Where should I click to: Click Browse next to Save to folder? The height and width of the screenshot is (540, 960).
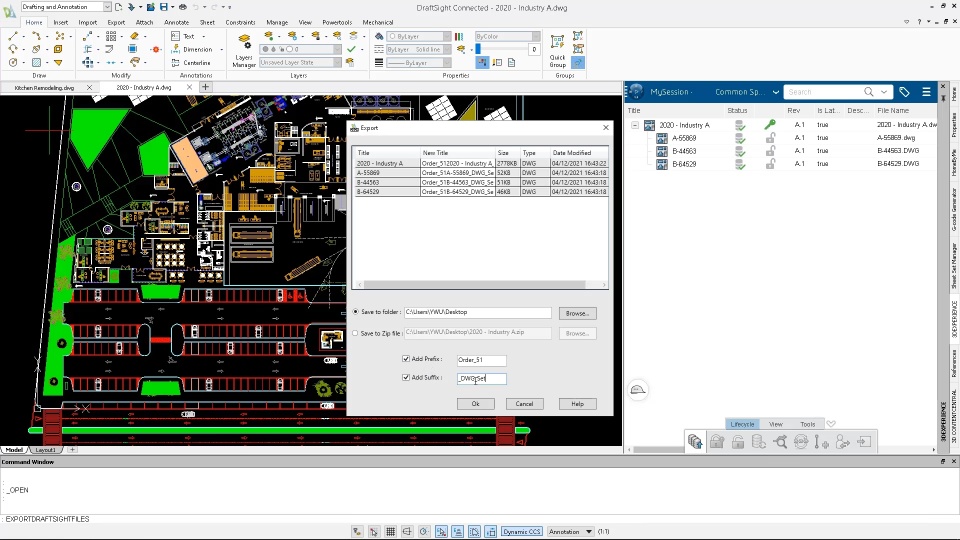click(577, 313)
